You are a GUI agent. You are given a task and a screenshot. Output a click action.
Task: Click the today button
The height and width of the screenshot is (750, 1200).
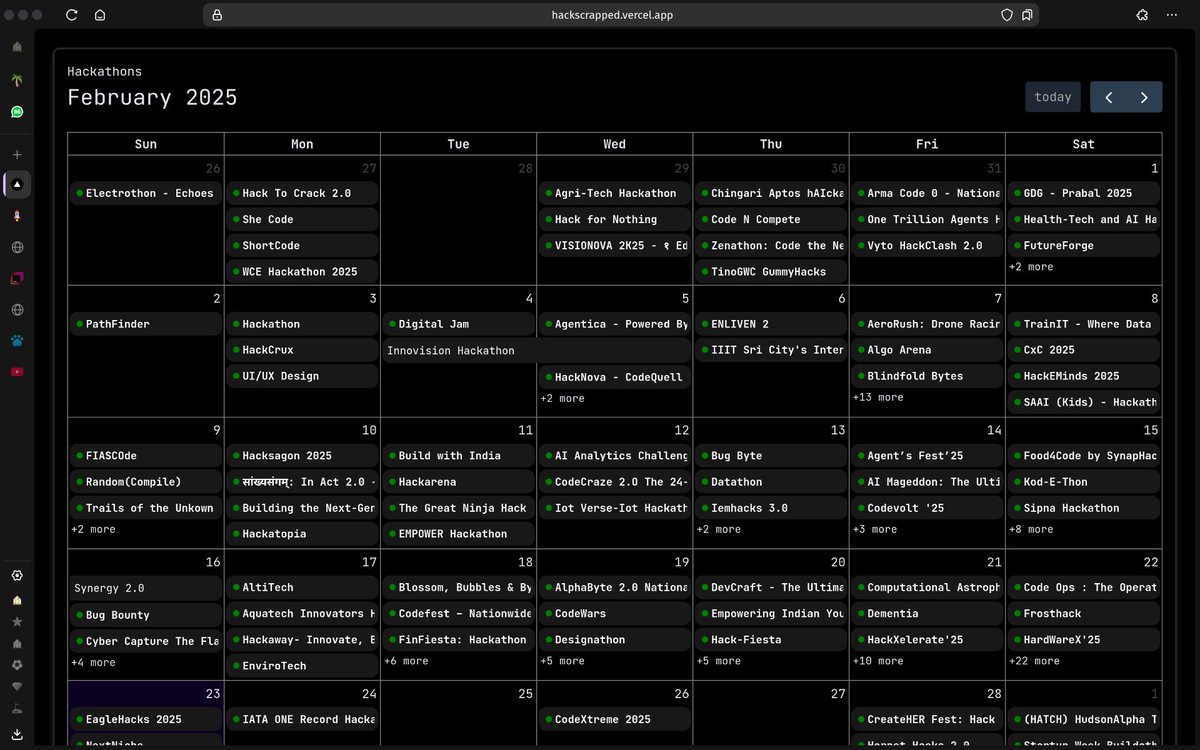pos(1053,97)
